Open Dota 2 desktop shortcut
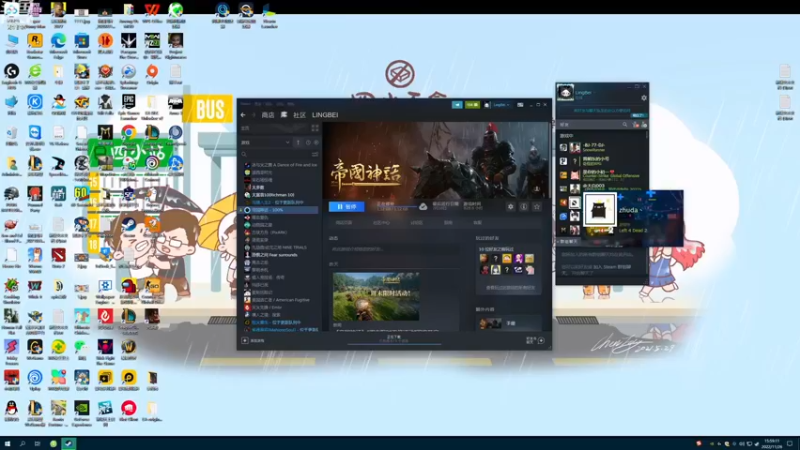Viewport: 800px width, 450px height. (58, 259)
